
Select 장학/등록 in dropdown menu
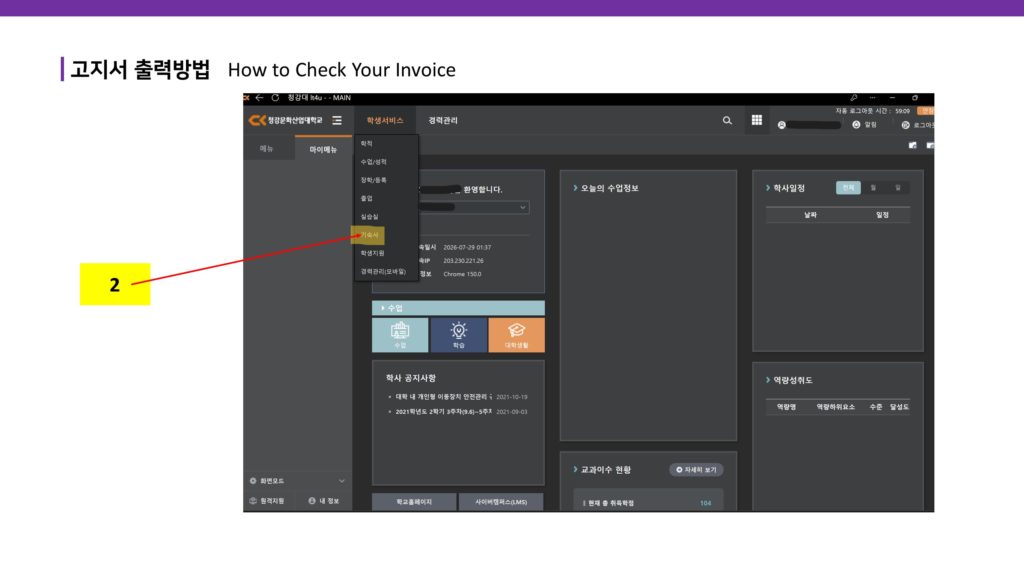(374, 180)
